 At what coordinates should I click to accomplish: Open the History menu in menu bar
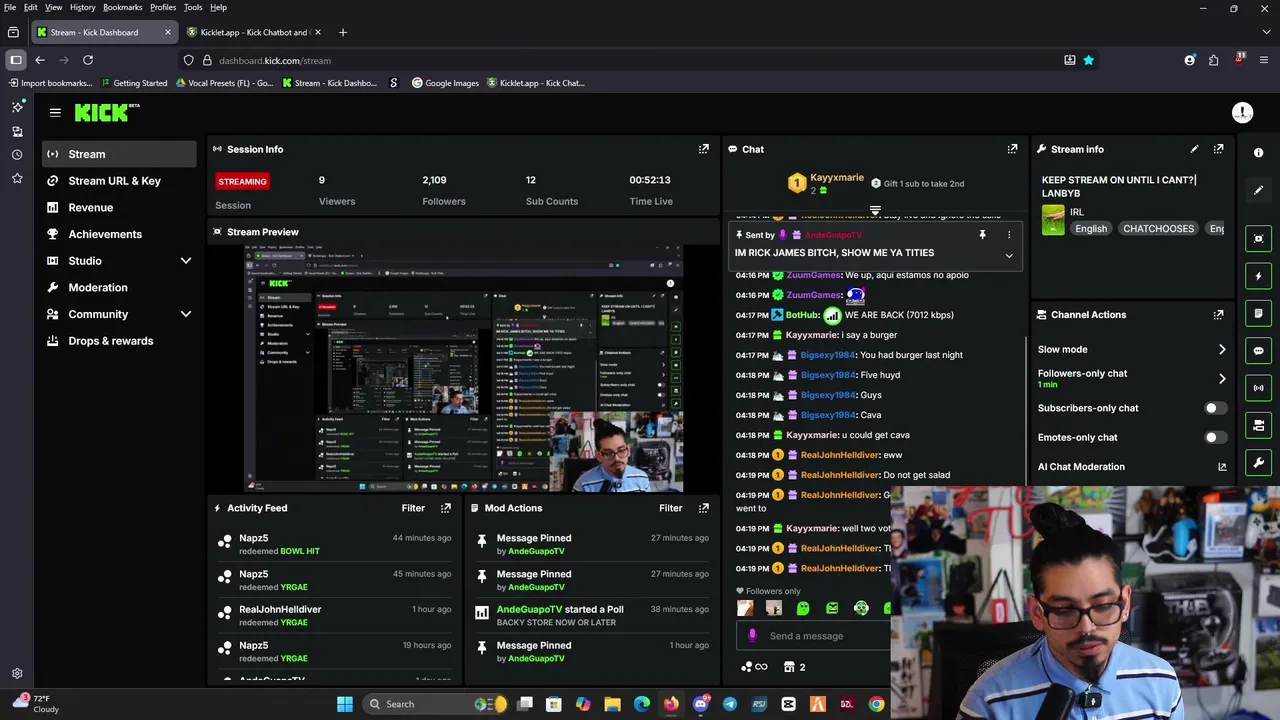tap(82, 7)
